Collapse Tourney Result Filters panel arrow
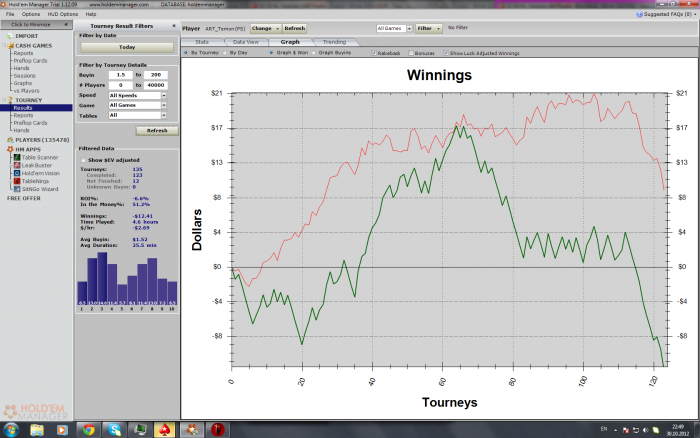This screenshot has width=700, height=438. [x=174, y=26]
